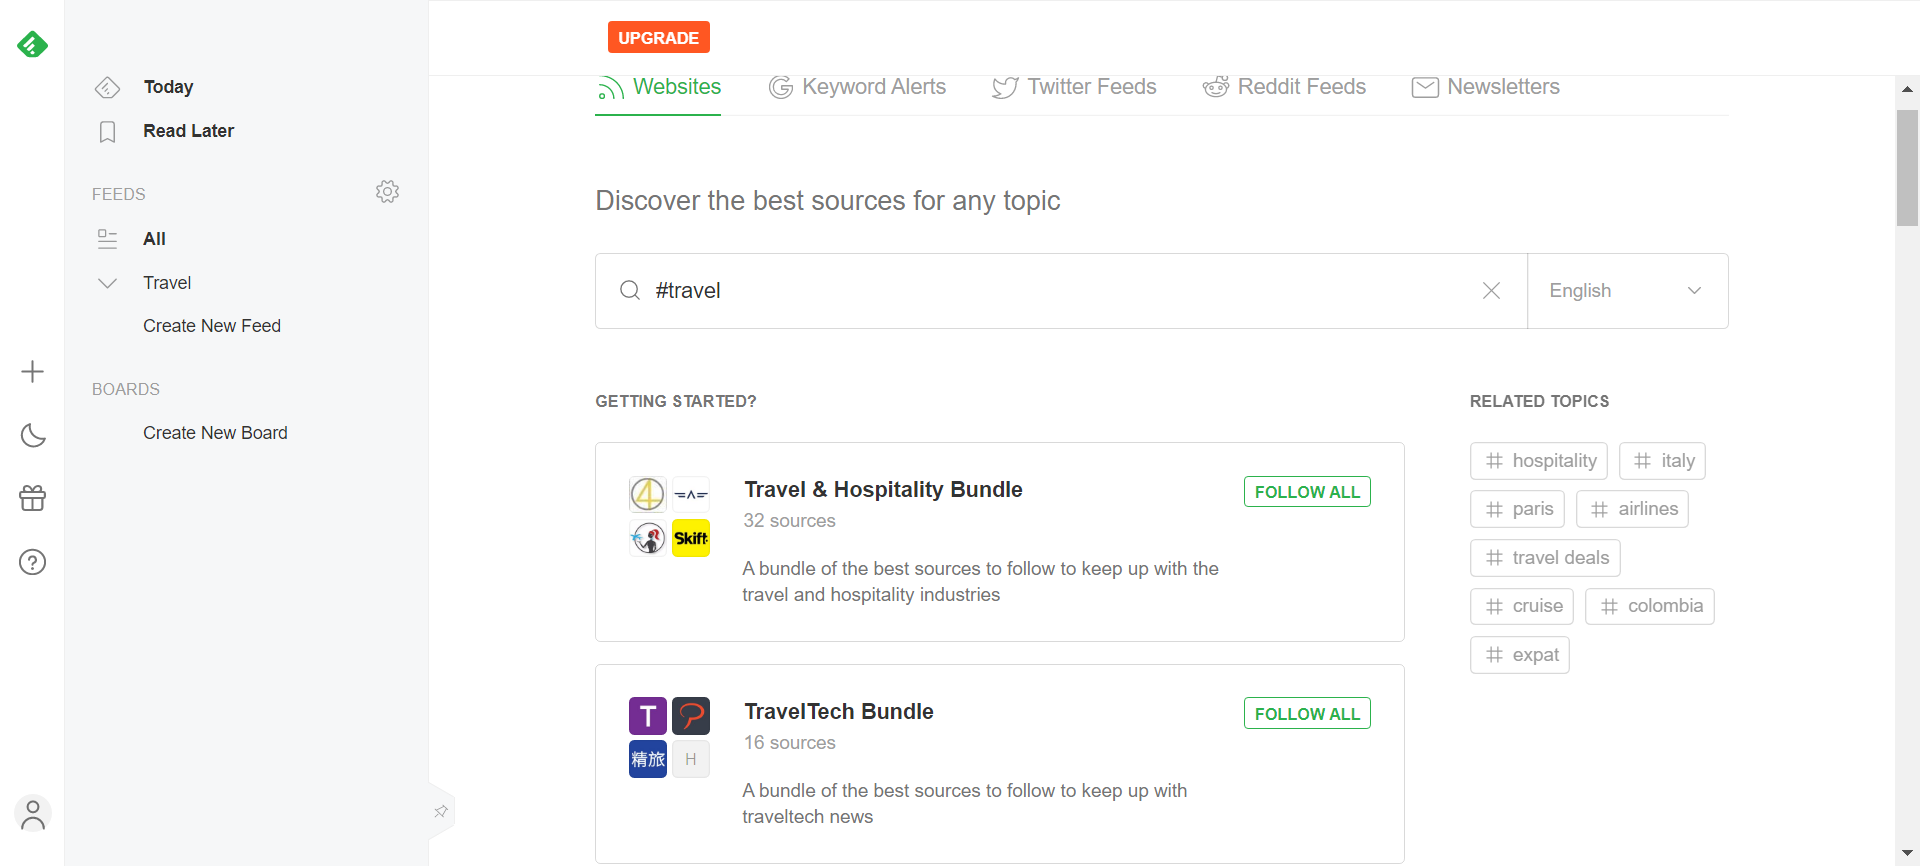1920x866 pixels.
Task: Clear the search with the X icon
Action: click(x=1491, y=290)
